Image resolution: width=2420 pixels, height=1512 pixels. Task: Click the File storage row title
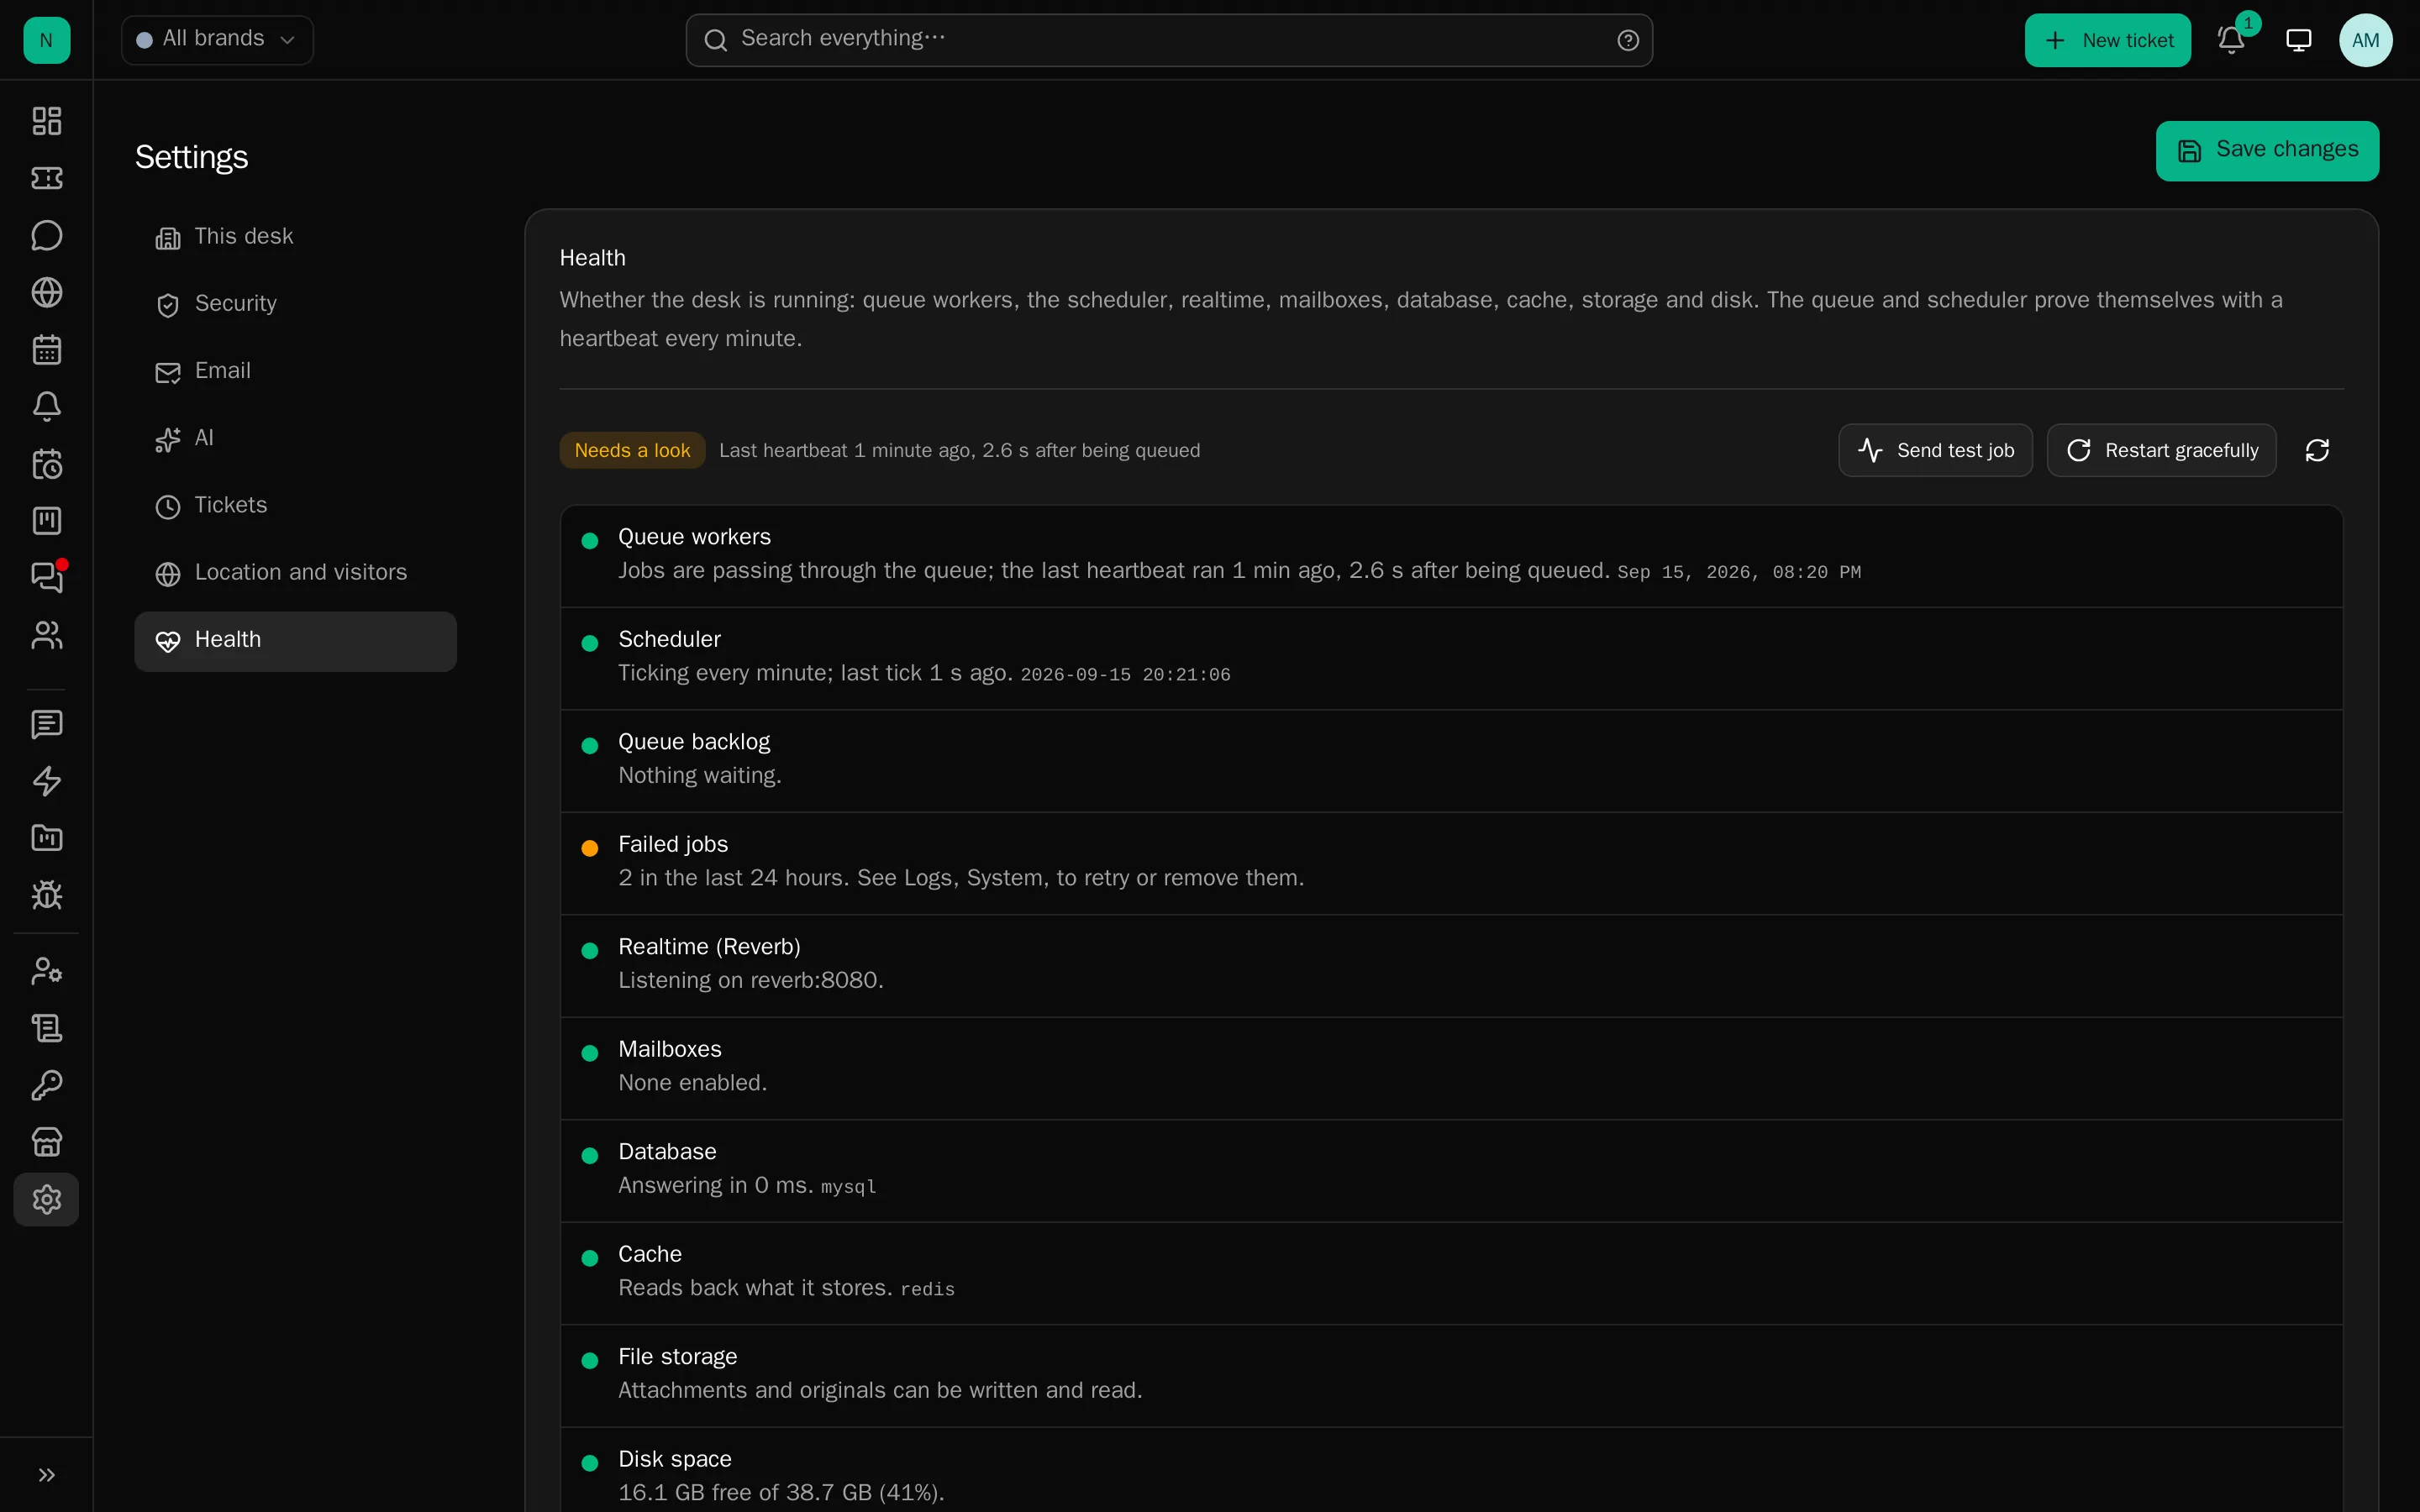(678, 1357)
